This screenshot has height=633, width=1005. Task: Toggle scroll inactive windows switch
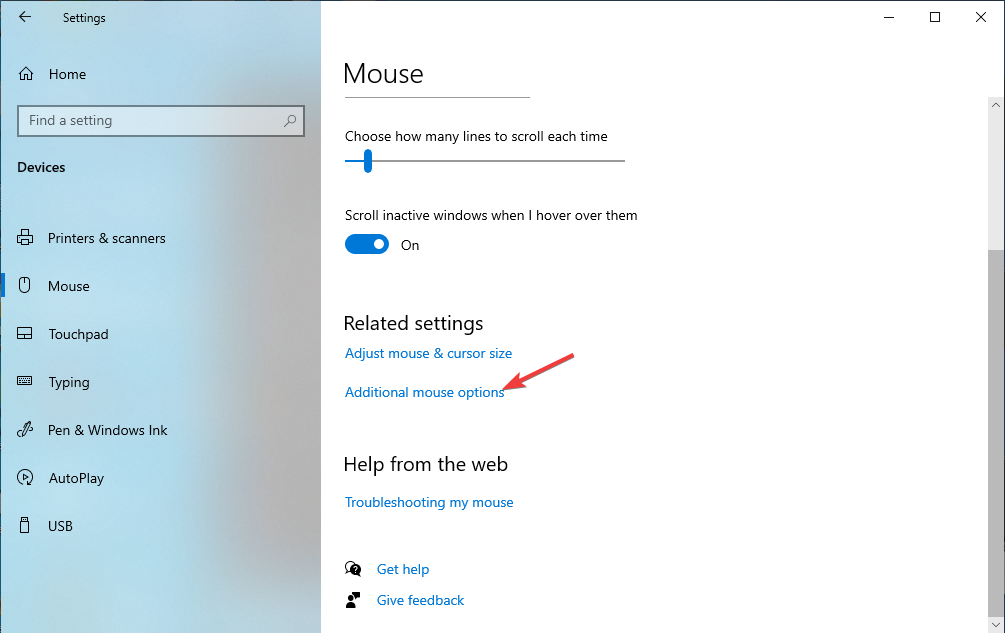pos(367,245)
